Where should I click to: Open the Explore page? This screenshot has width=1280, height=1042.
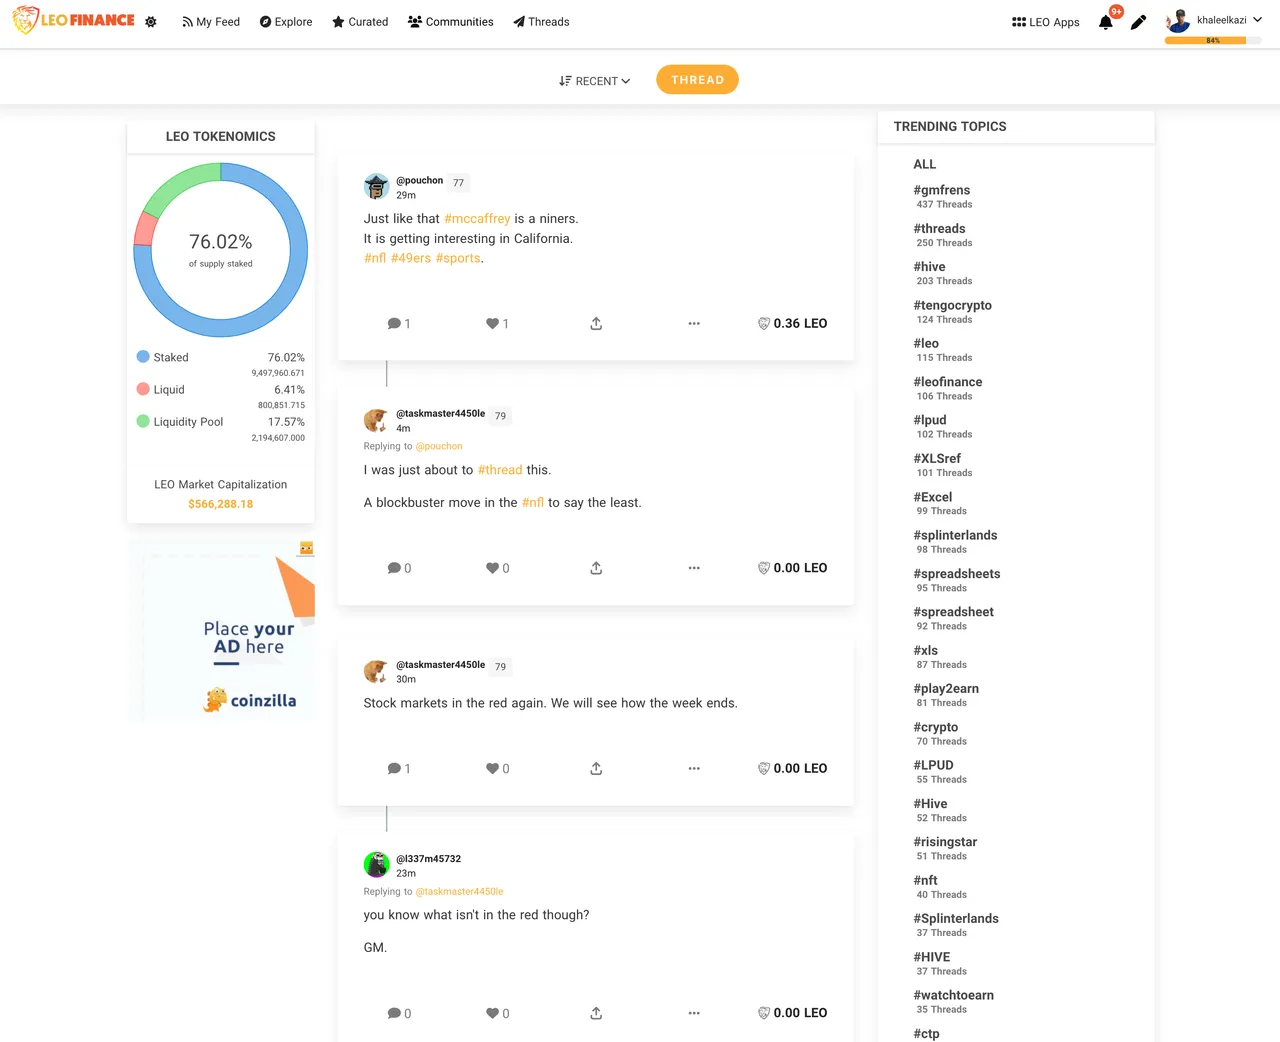tap(286, 22)
